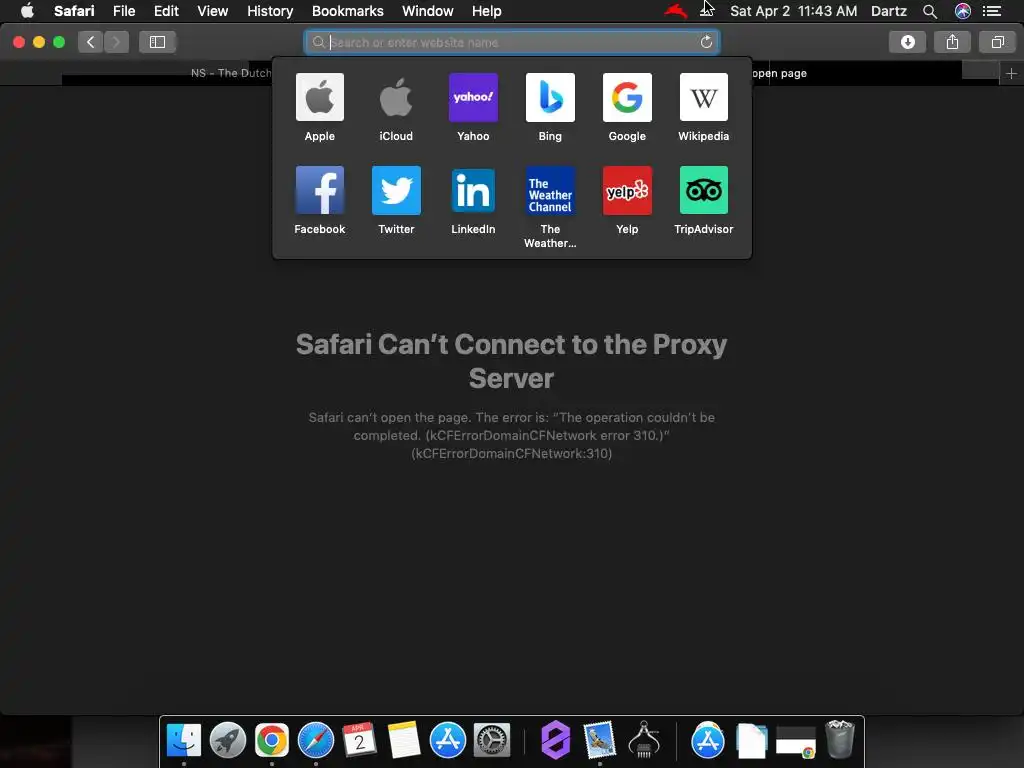Open The Weather Channel favorite tile
Screen dimensions: 1024x768
tap(550, 190)
